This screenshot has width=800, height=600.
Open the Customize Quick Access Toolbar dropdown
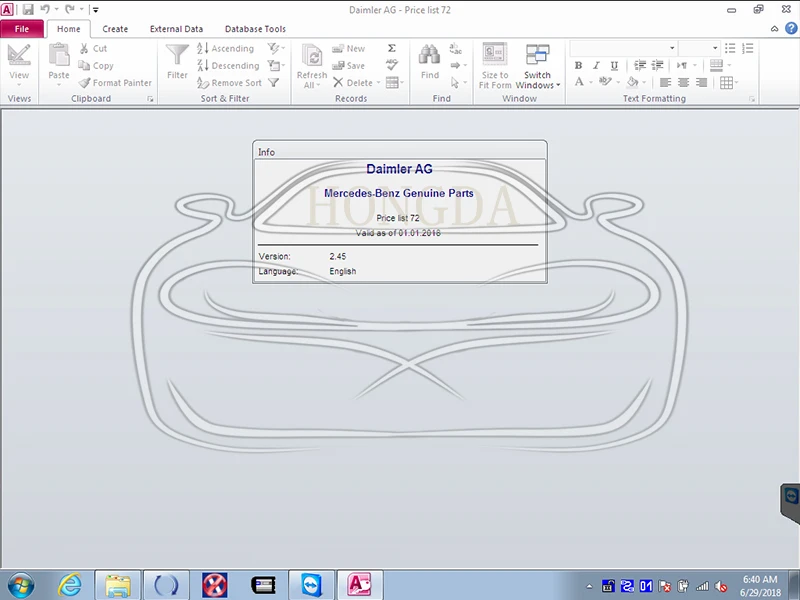(95, 10)
